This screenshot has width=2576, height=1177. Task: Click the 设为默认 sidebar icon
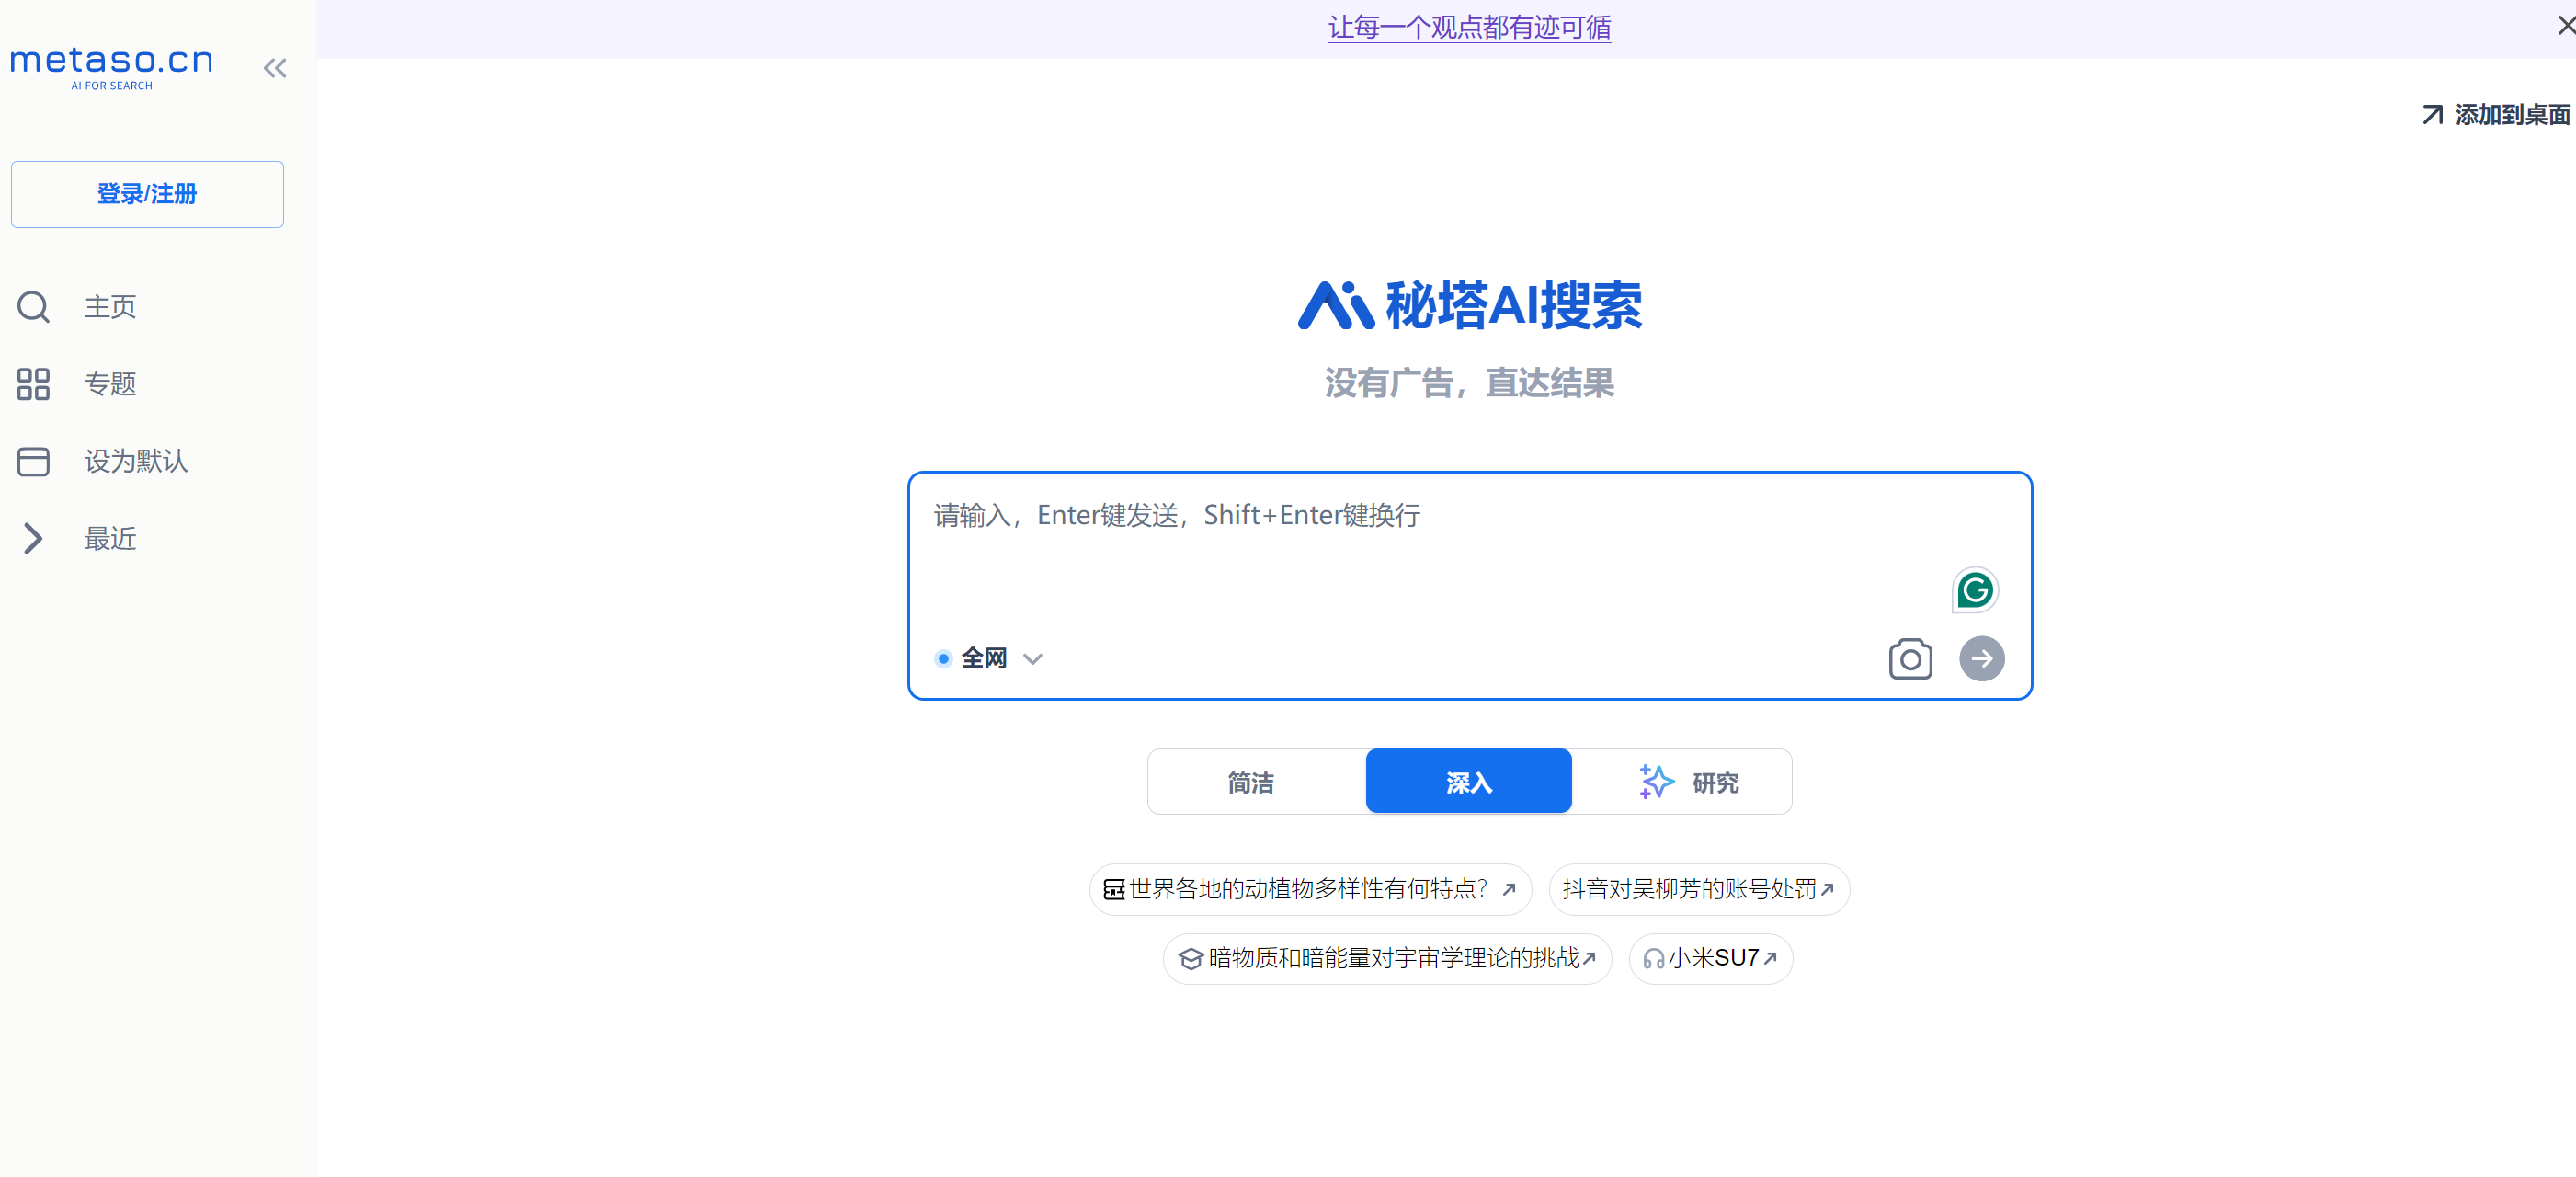33,461
